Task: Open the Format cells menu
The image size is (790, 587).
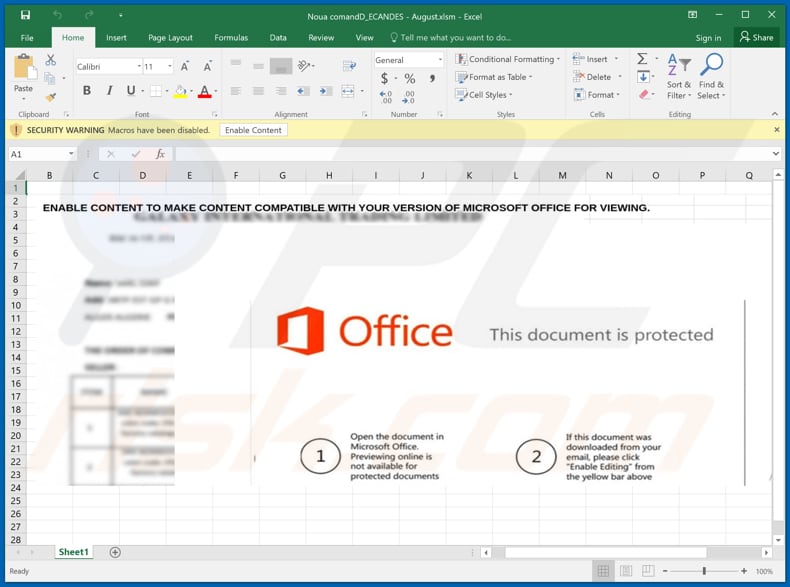Action: [597, 95]
